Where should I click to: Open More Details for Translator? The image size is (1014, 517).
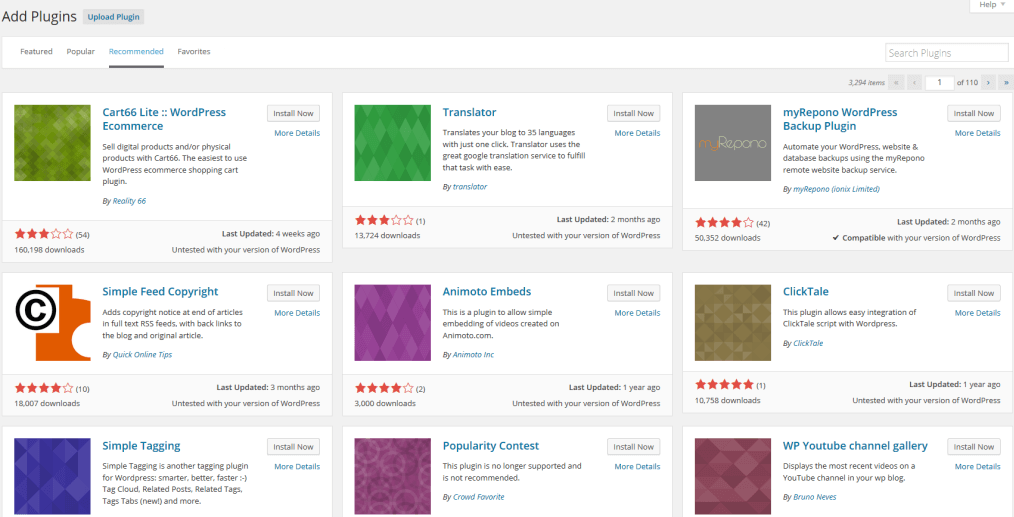(637, 133)
